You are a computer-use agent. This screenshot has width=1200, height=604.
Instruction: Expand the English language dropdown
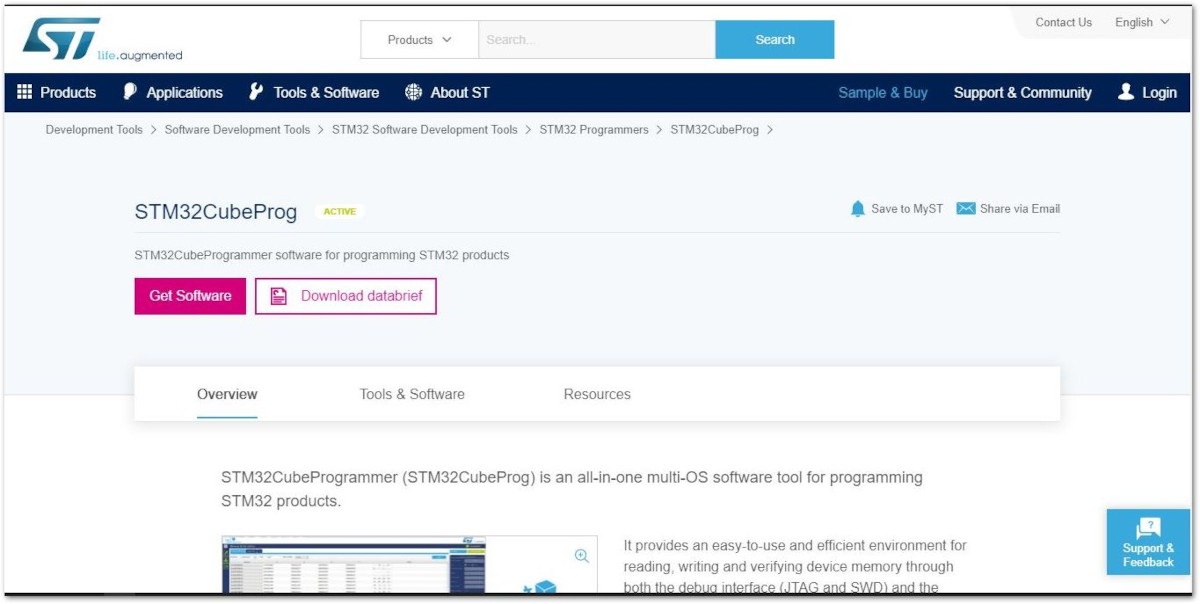(x=1142, y=22)
